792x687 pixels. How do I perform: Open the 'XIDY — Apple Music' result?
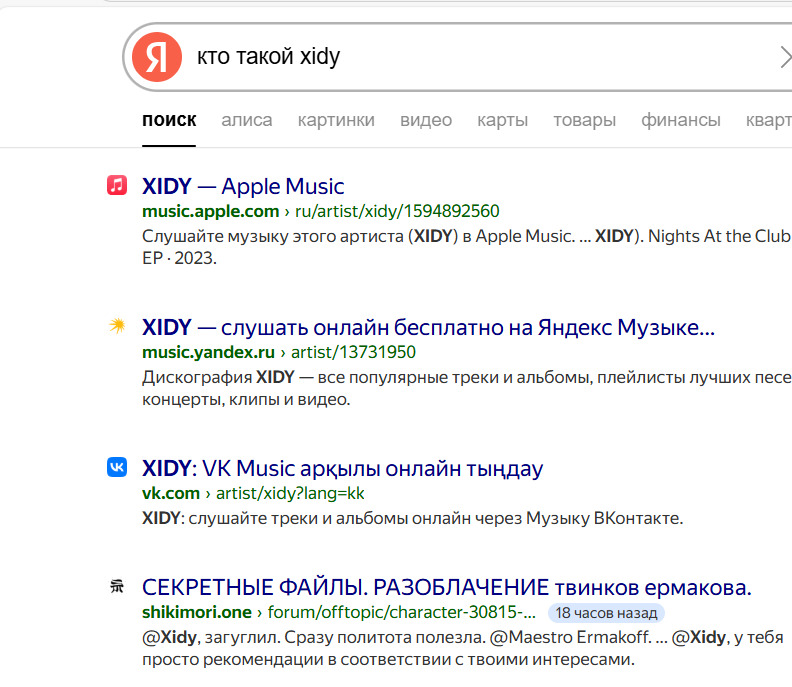(x=243, y=186)
